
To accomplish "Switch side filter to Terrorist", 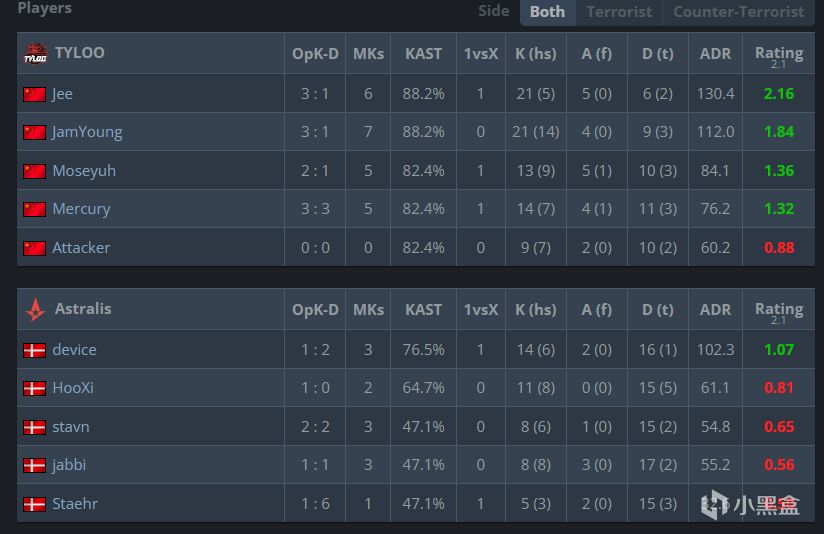I will point(619,12).
